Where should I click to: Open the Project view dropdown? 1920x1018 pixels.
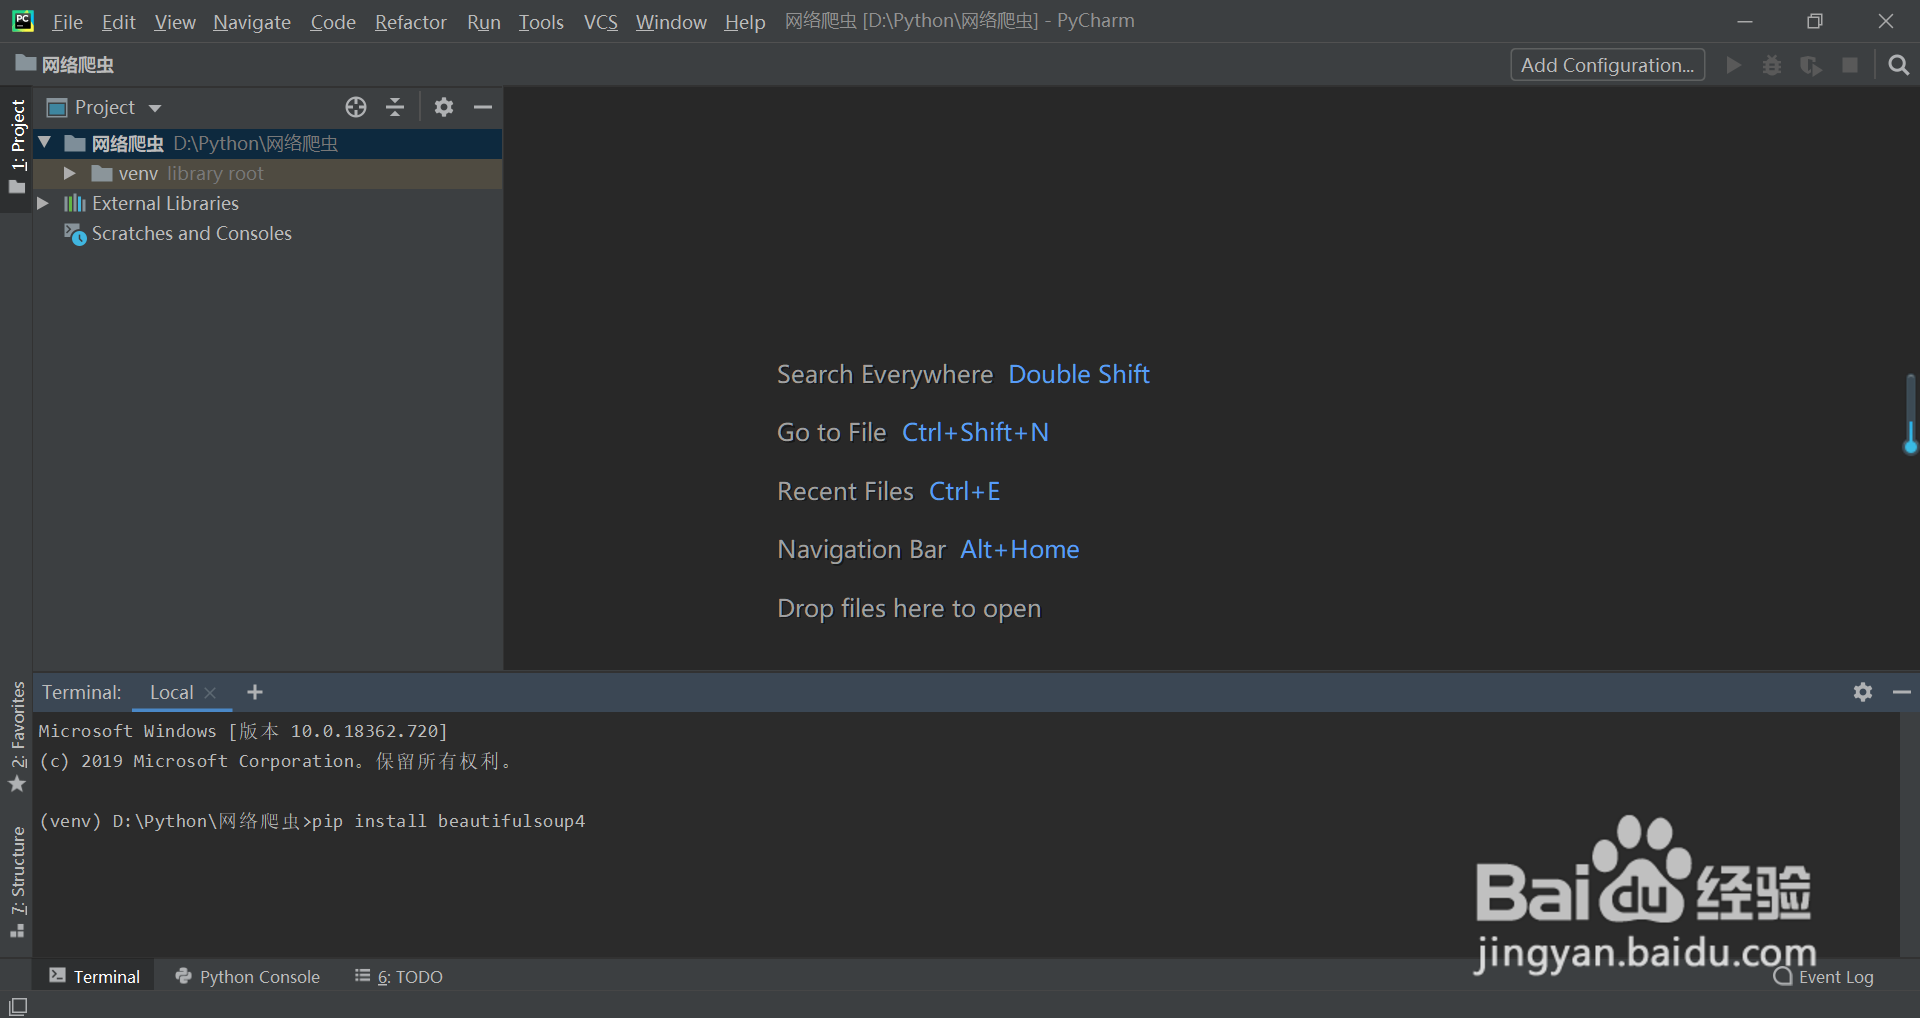(x=105, y=107)
